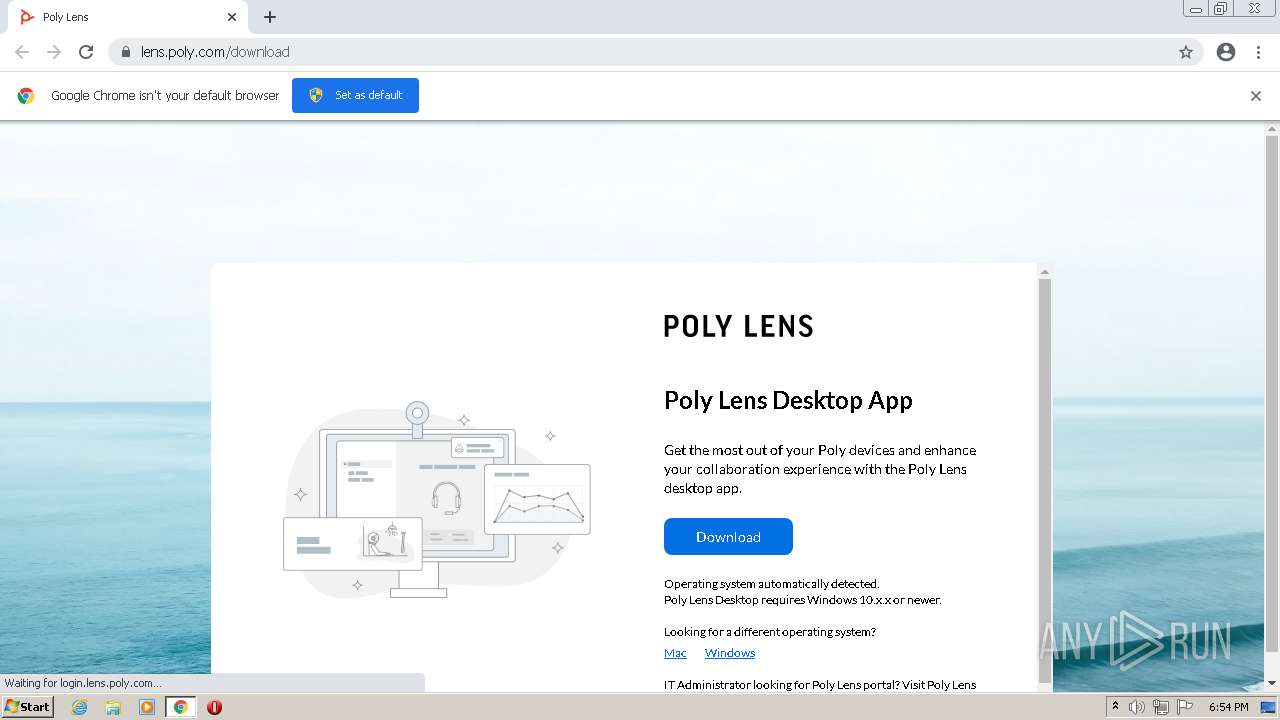Open the Chrome three-dot menu

1258,52
